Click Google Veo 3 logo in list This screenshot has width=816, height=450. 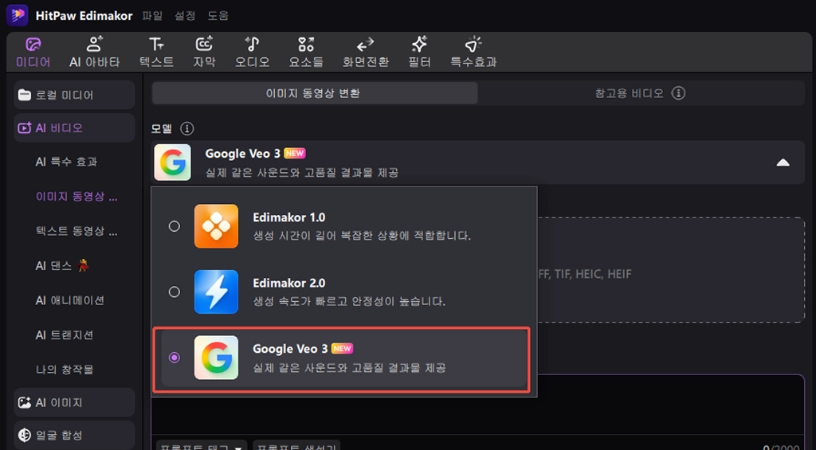[x=216, y=357]
